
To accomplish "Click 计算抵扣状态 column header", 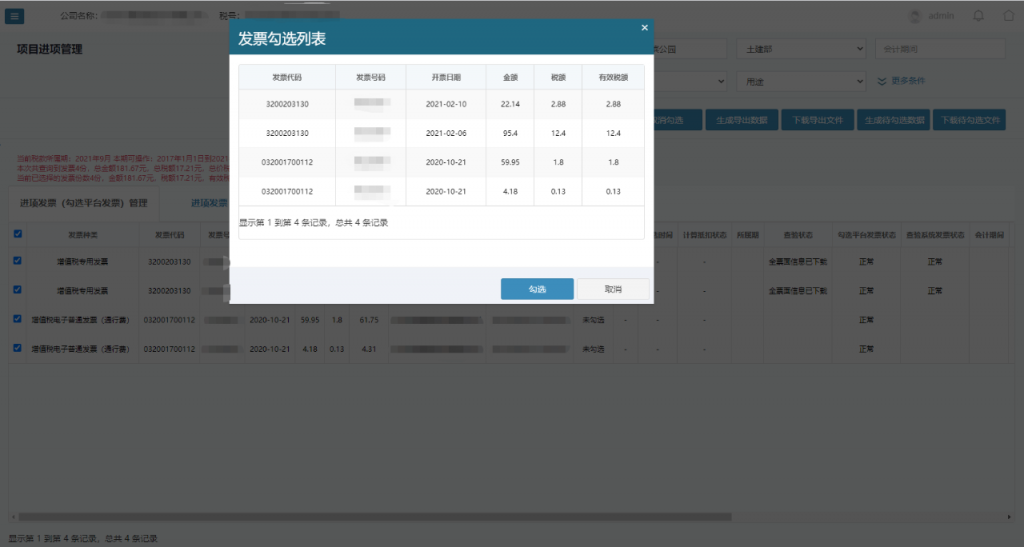I will pyautogui.click(x=705, y=235).
